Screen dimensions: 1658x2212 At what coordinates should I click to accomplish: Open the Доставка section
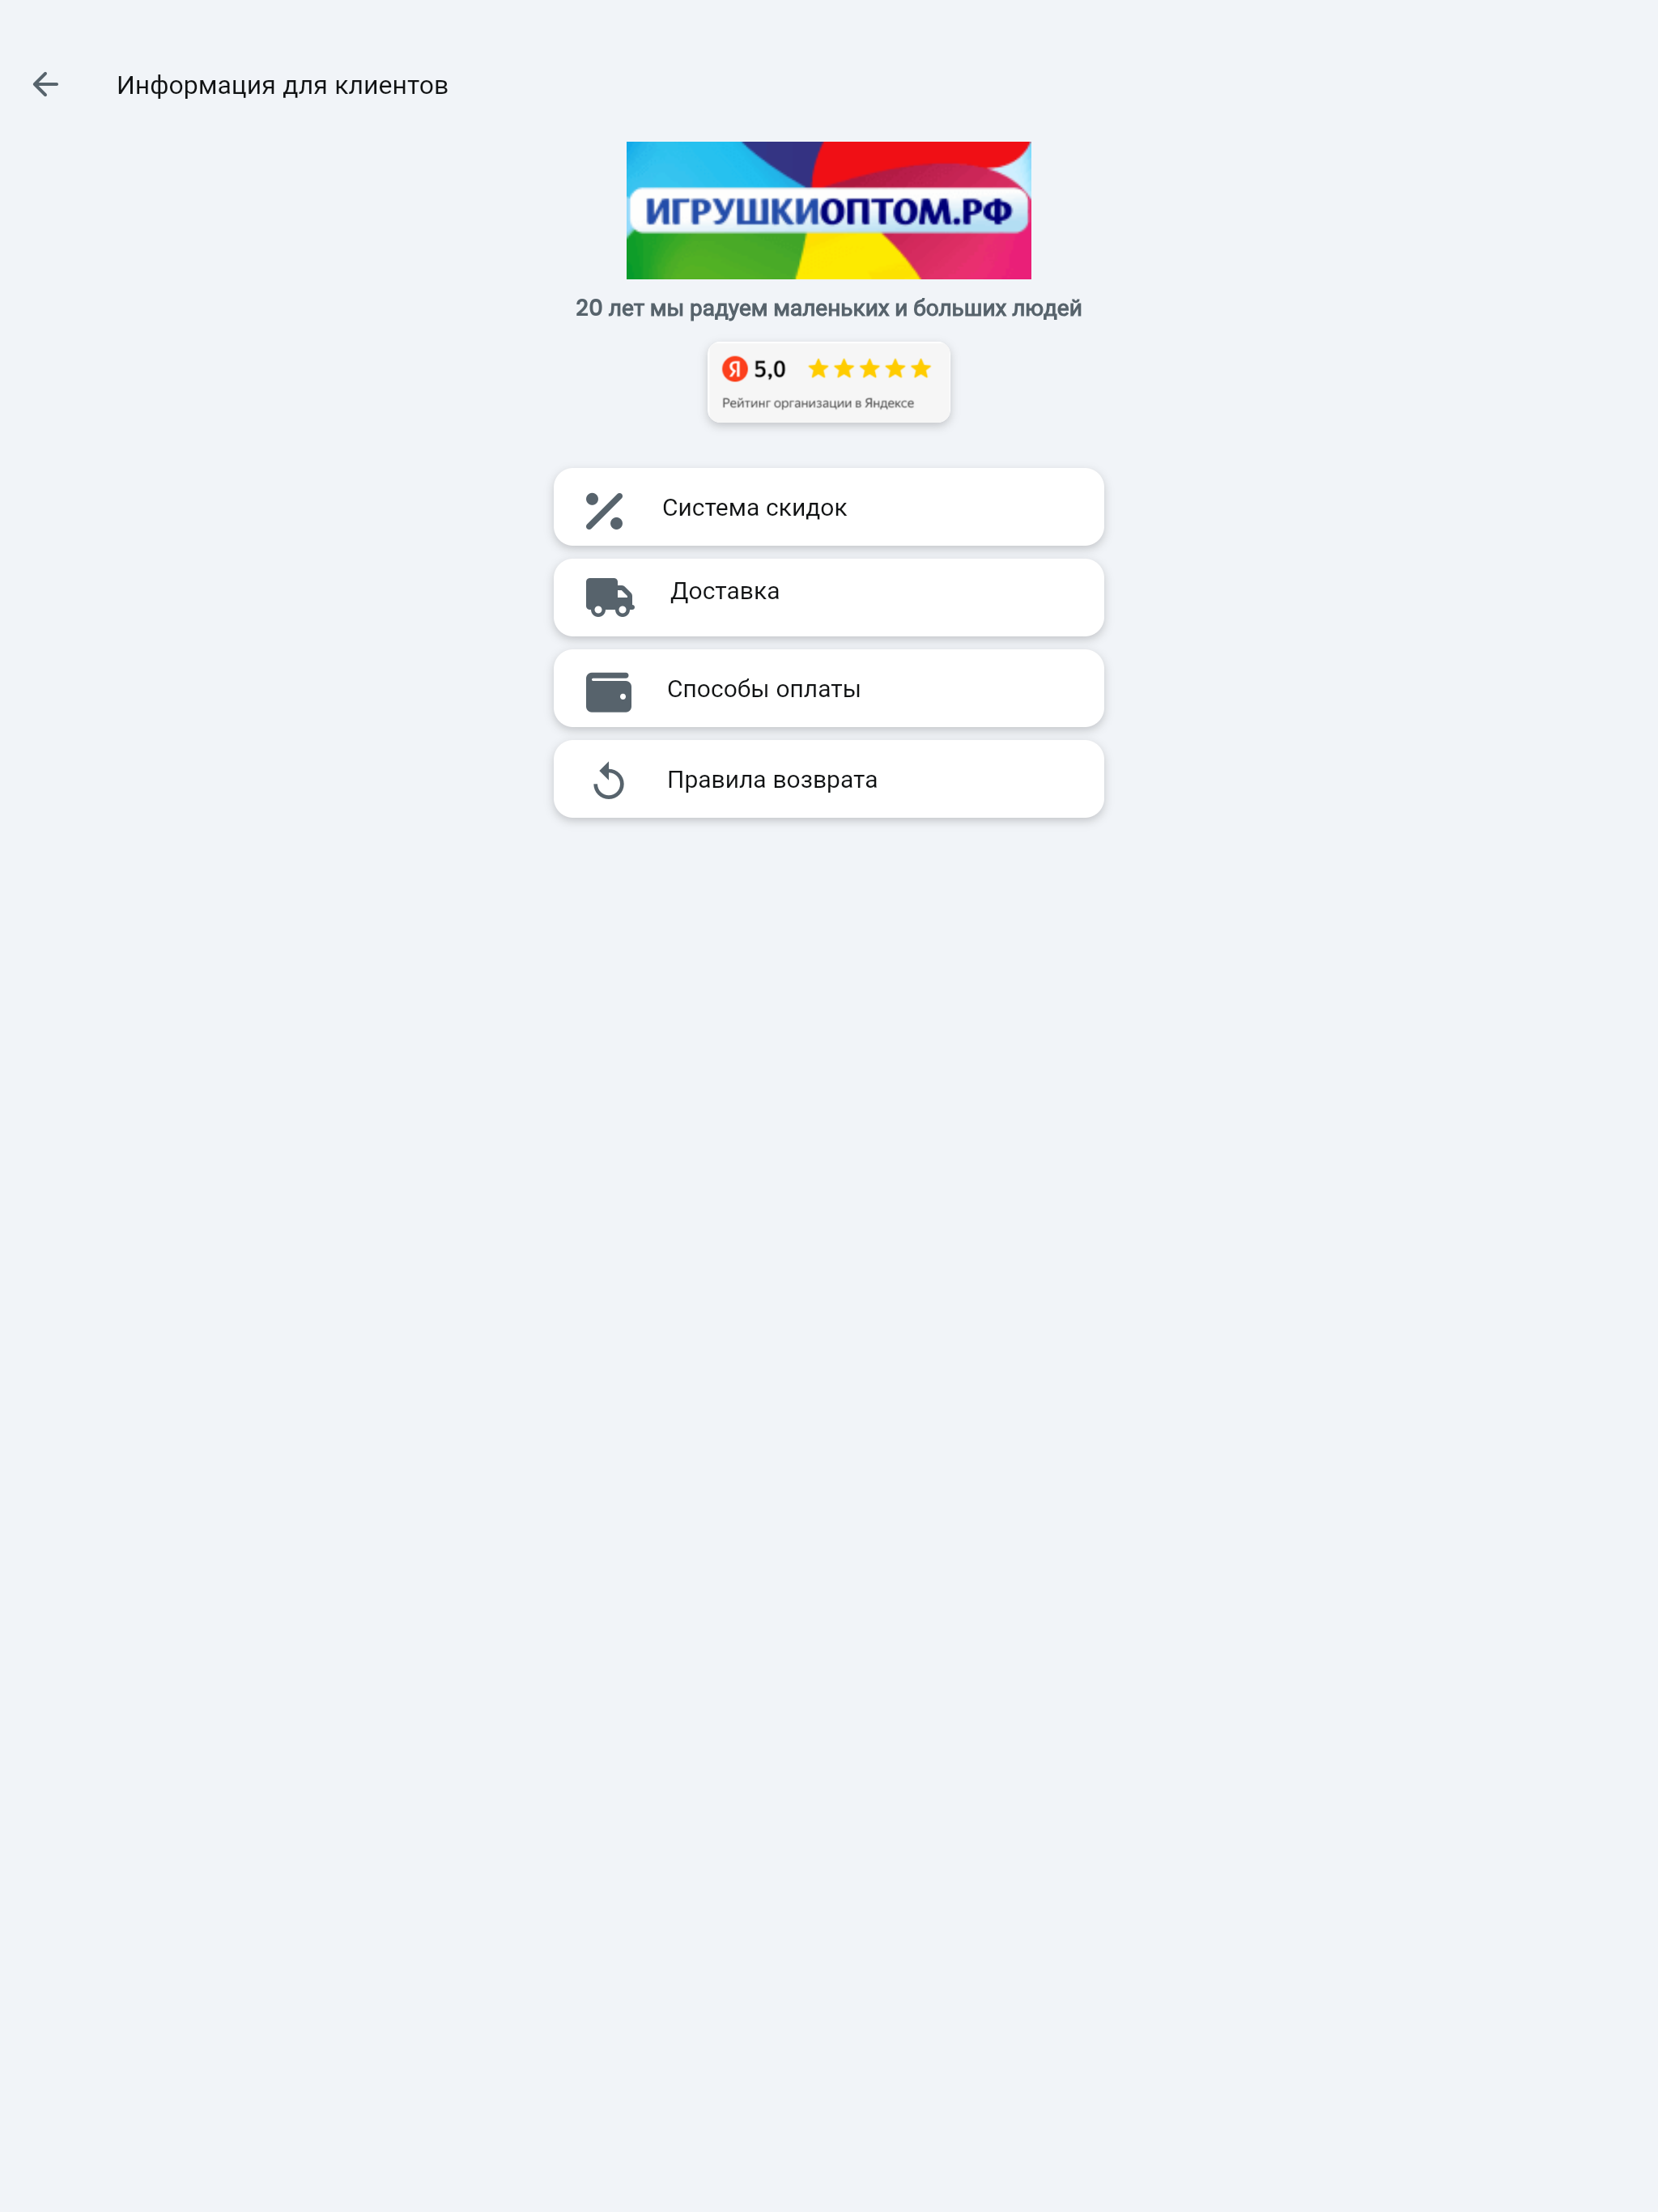pyautogui.click(x=829, y=598)
